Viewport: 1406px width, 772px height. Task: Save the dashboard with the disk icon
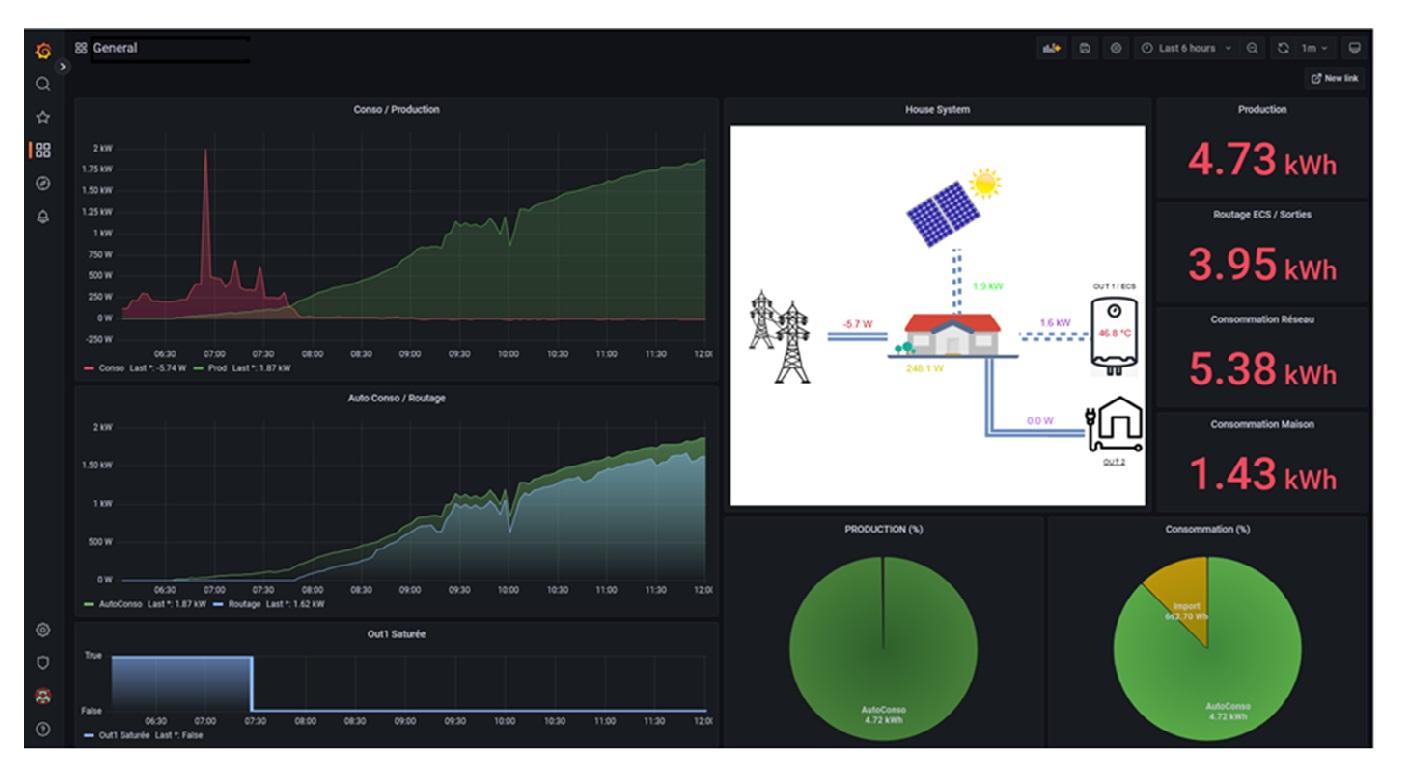click(1084, 48)
